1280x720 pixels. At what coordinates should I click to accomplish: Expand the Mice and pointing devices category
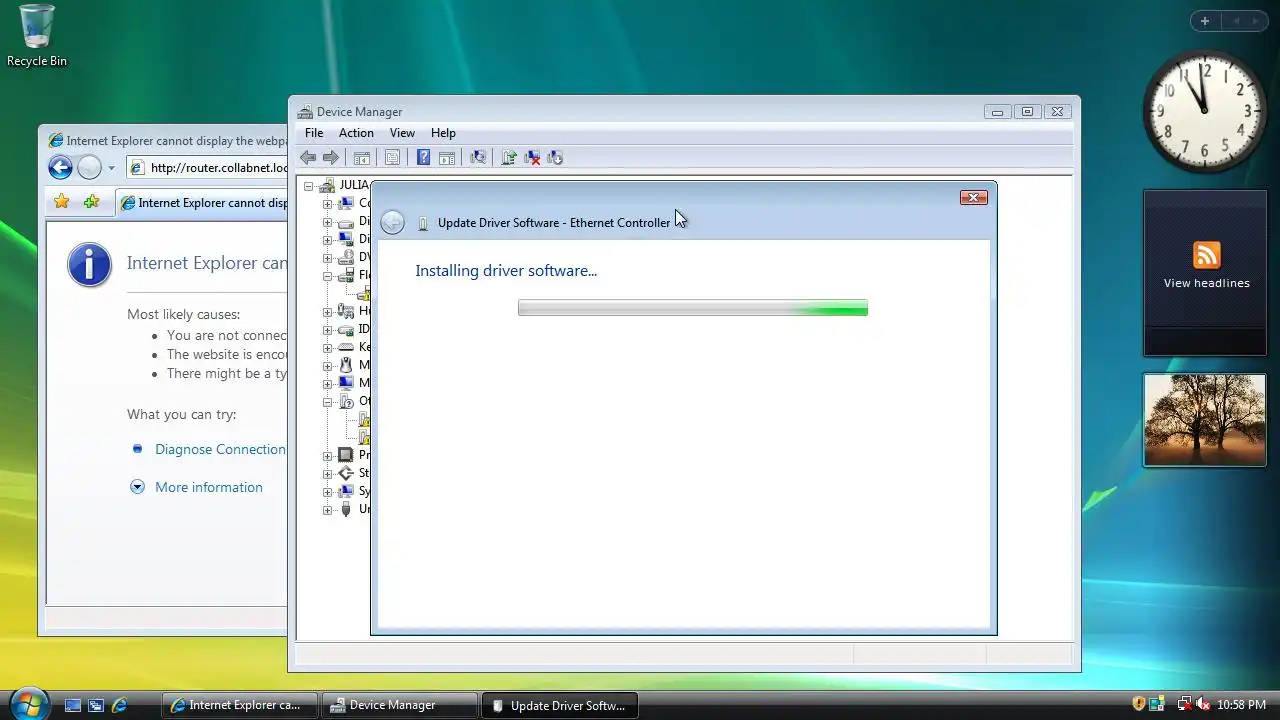pos(327,366)
